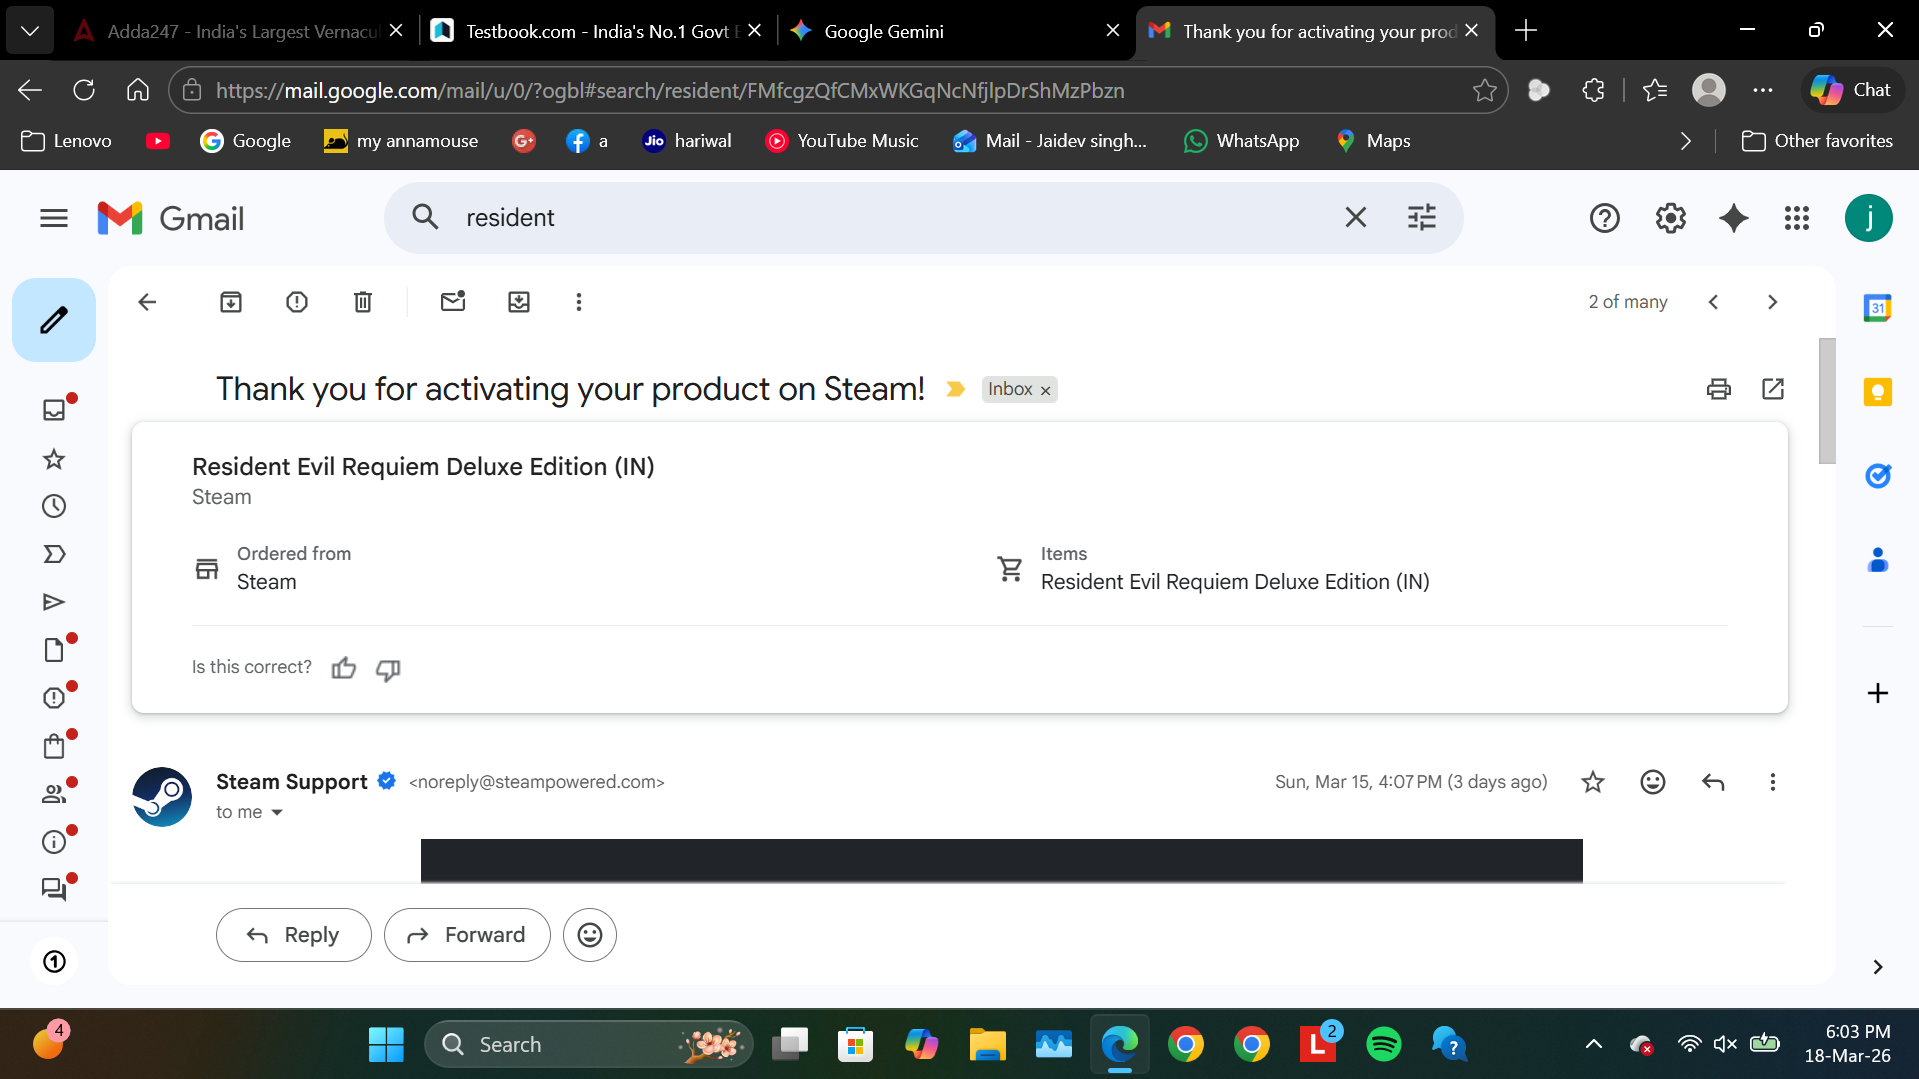Open a new browser tab
1919x1079 pixels.
click(1526, 31)
